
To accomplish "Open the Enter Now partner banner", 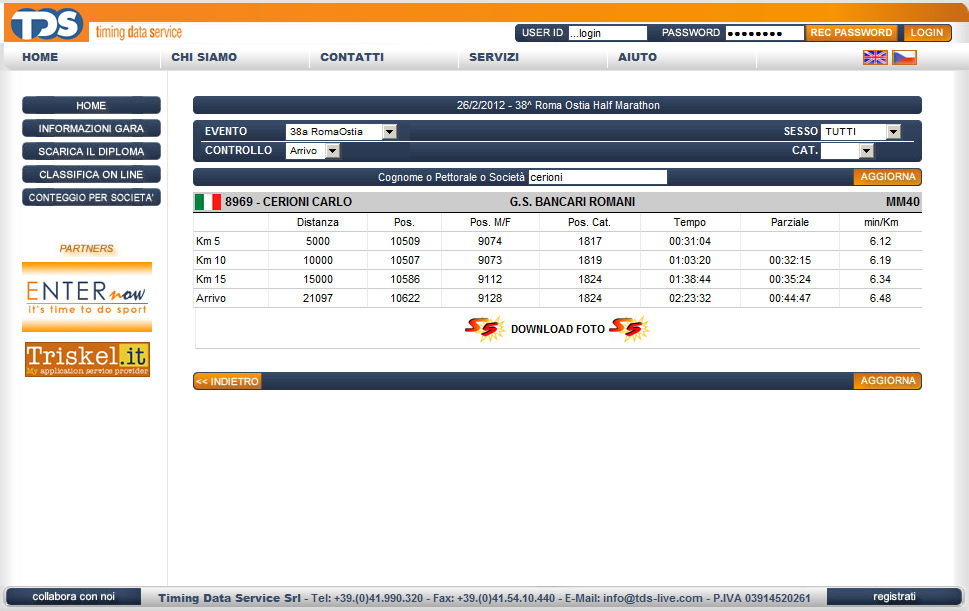I will pyautogui.click(x=87, y=296).
